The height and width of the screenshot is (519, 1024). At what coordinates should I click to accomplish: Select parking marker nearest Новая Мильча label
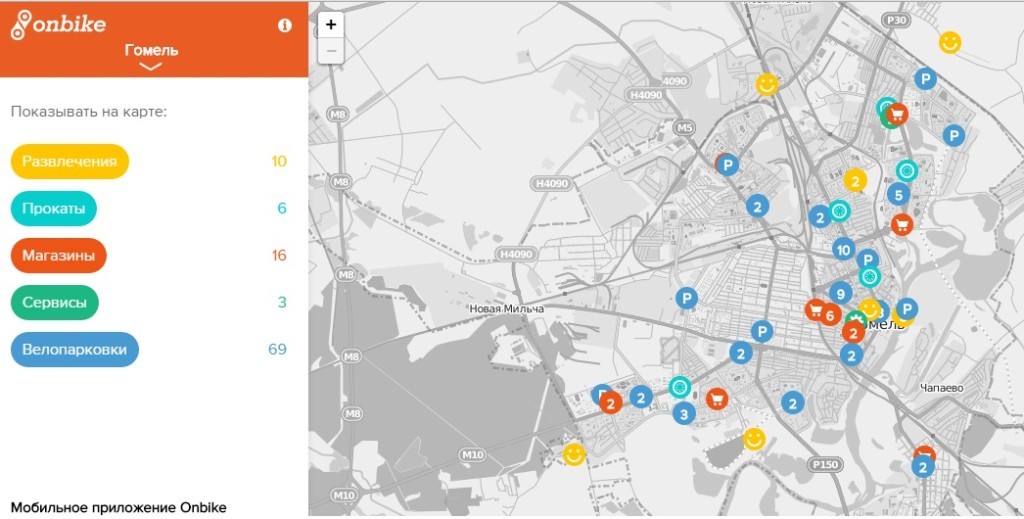686,298
